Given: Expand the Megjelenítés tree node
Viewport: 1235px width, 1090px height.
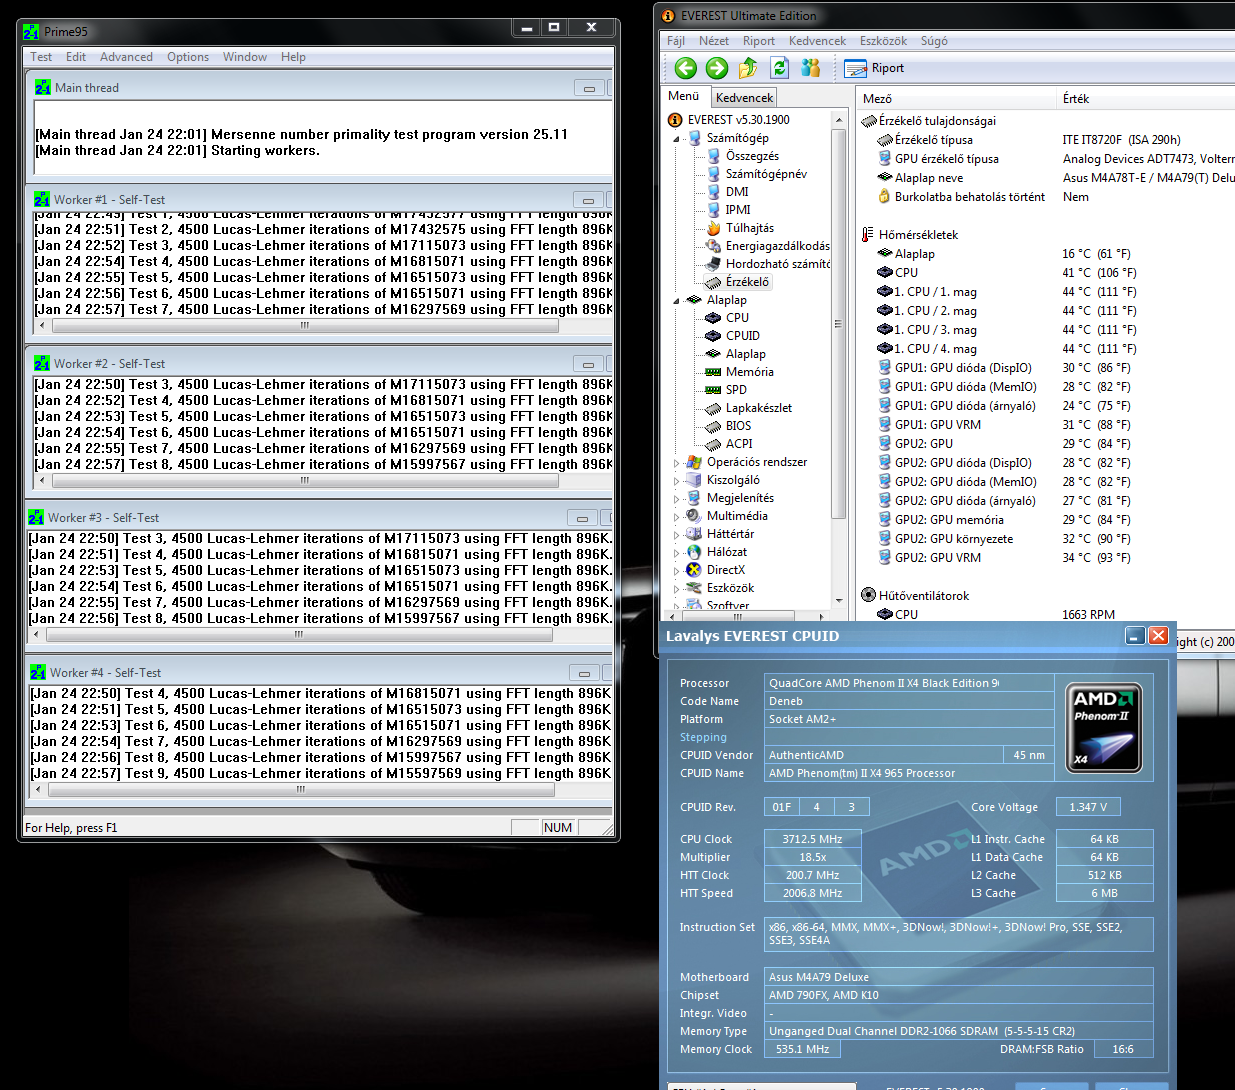Looking at the screenshot, I should point(677,499).
